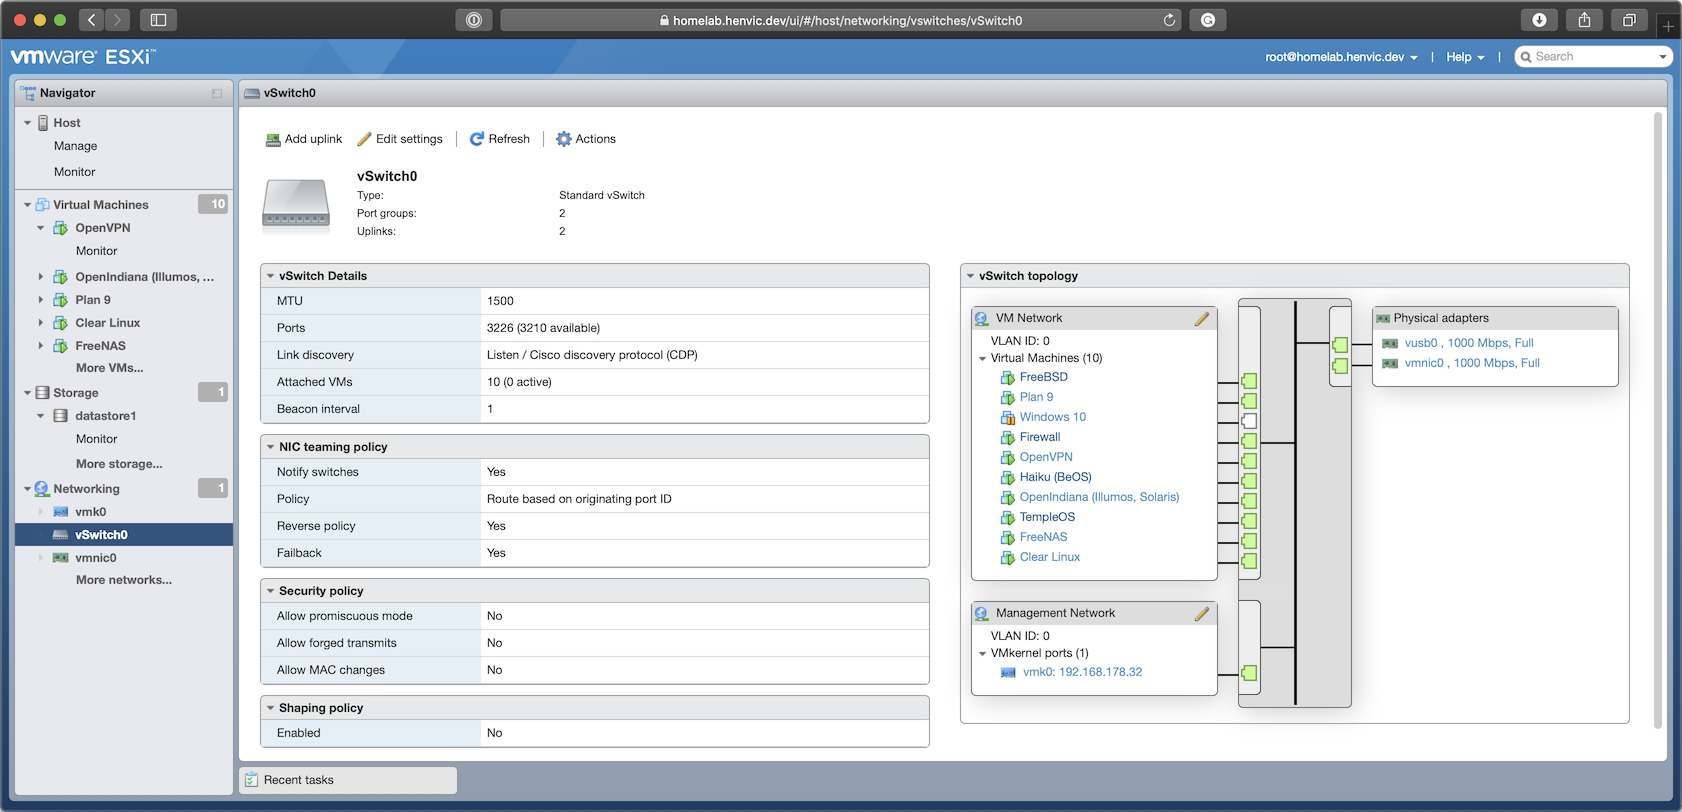
Task: Click the vSwitch0 switch device image
Action: pyautogui.click(x=296, y=206)
